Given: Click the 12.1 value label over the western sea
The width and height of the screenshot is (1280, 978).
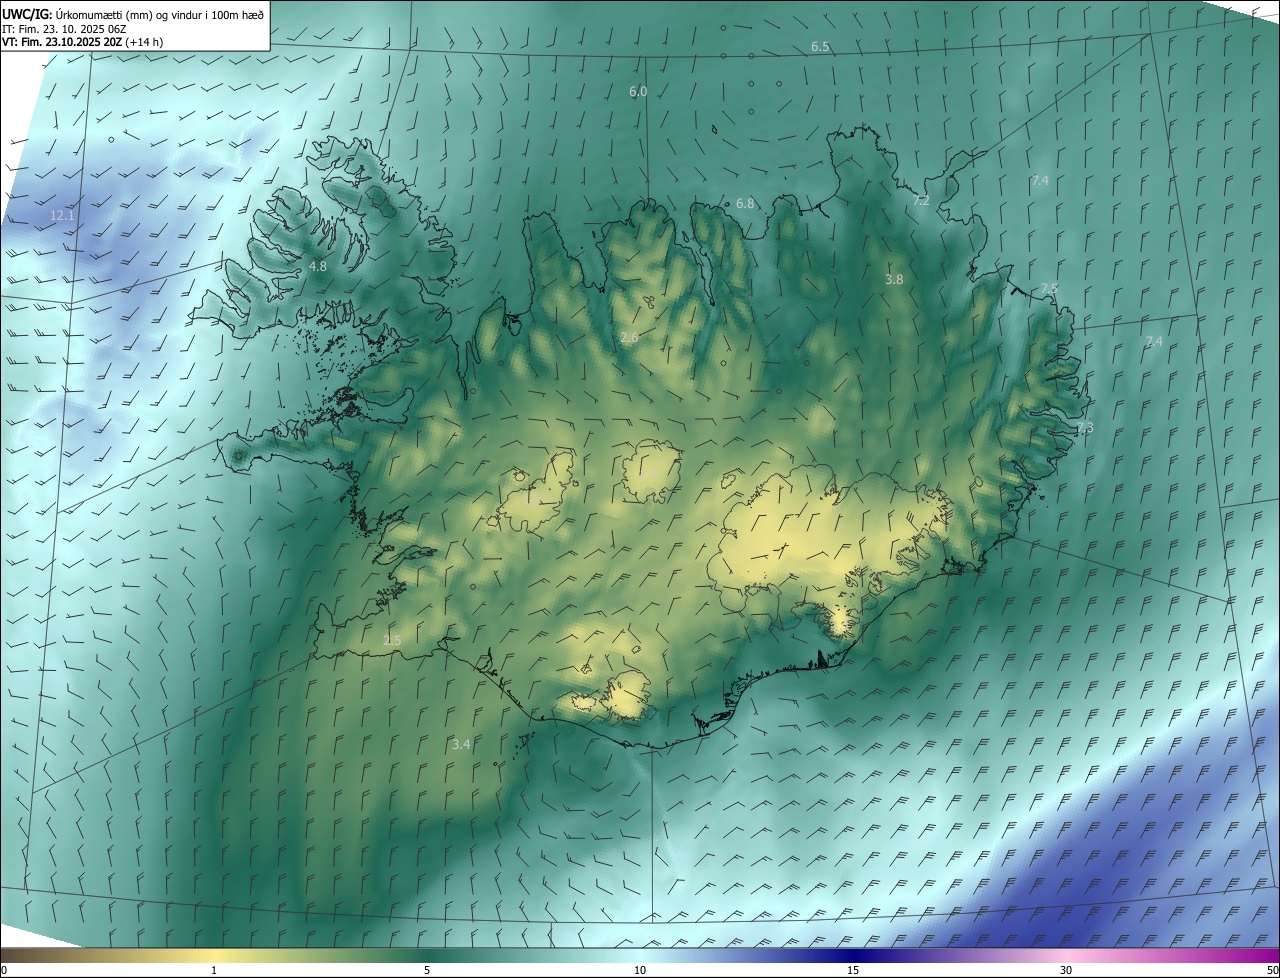Looking at the screenshot, I should coord(62,215).
